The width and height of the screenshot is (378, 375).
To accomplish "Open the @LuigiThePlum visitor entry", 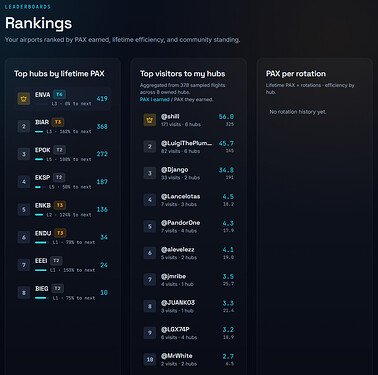I will tap(189, 147).
